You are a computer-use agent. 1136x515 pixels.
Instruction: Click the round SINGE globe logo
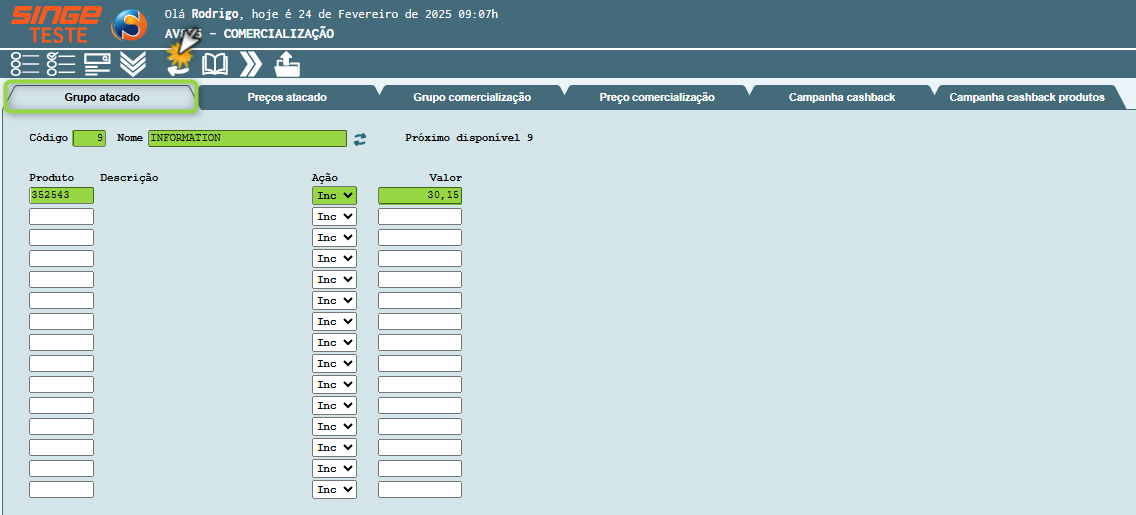click(x=128, y=25)
